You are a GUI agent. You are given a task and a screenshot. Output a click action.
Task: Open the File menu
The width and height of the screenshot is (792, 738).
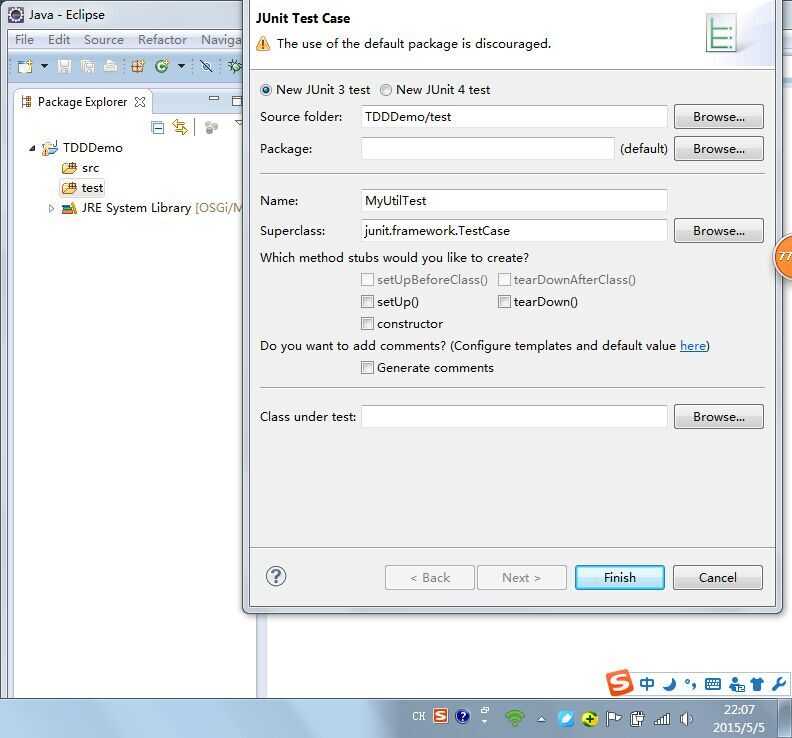(x=24, y=39)
